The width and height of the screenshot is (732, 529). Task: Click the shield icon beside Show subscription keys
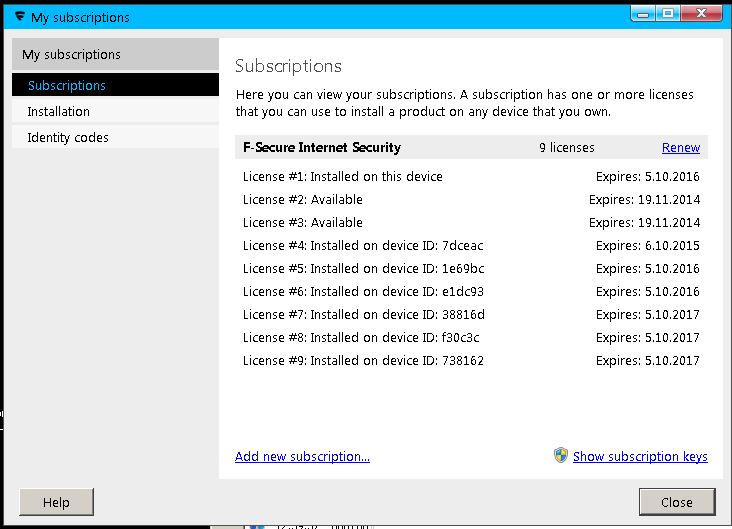point(561,455)
